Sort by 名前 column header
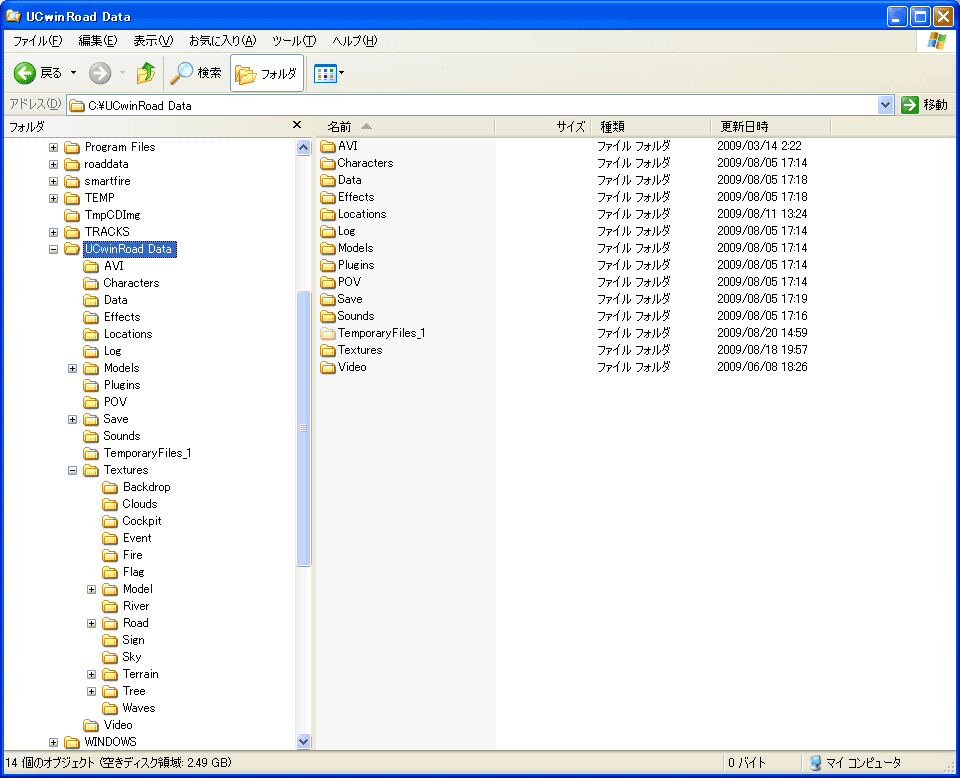The image size is (960, 778). 405,127
